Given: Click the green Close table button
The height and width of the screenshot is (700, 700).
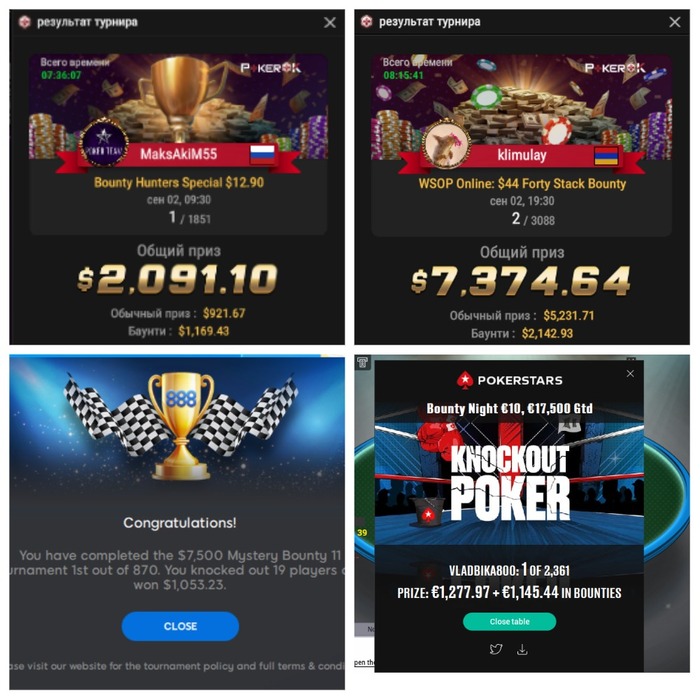Looking at the screenshot, I should pos(509,621).
